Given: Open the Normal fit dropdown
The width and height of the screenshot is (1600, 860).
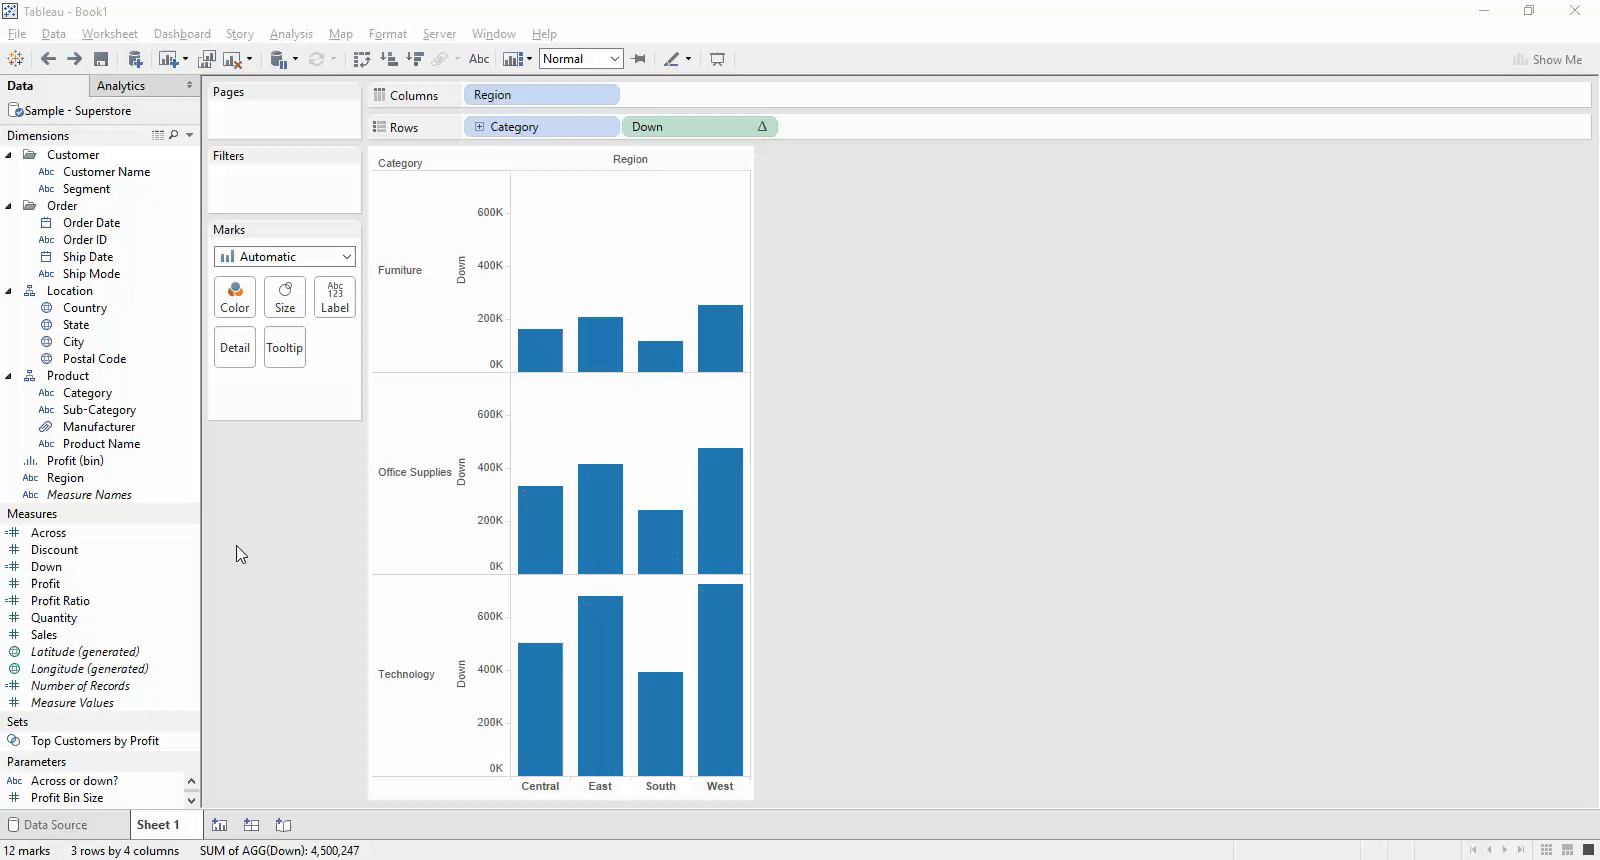Looking at the screenshot, I should (581, 59).
